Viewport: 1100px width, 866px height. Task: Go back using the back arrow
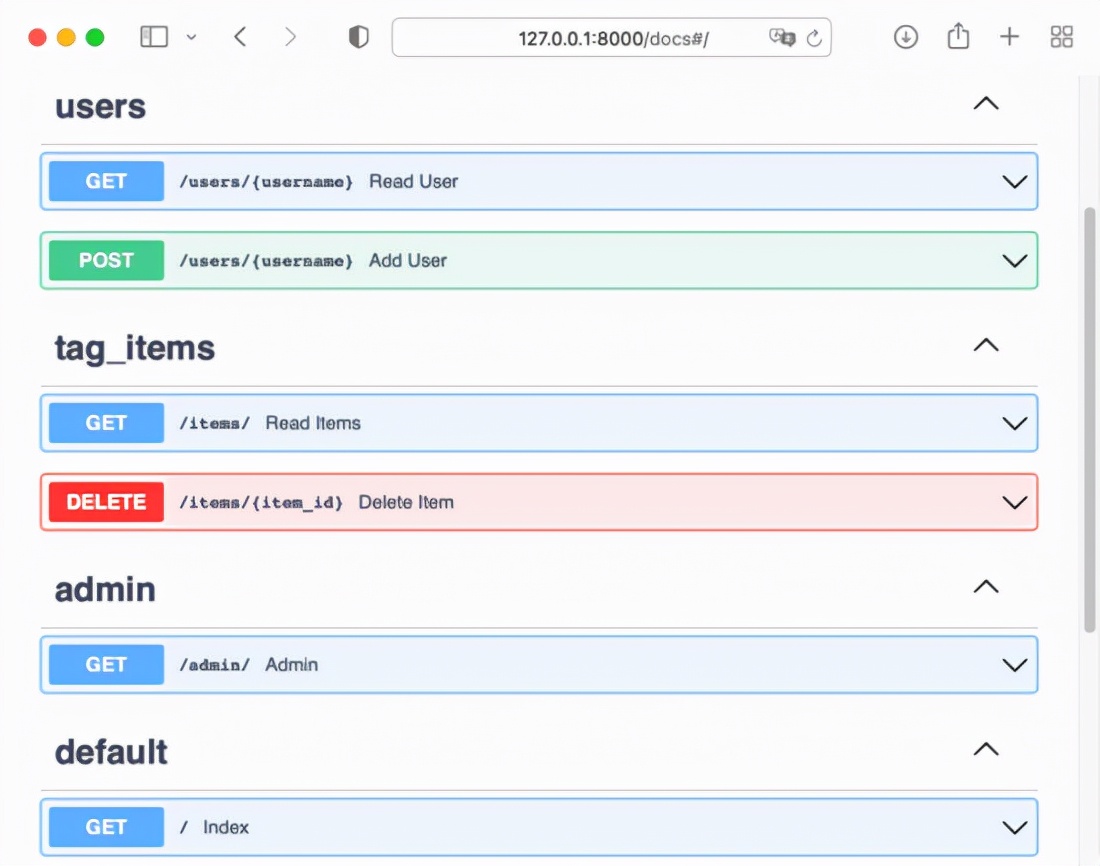click(x=240, y=38)
